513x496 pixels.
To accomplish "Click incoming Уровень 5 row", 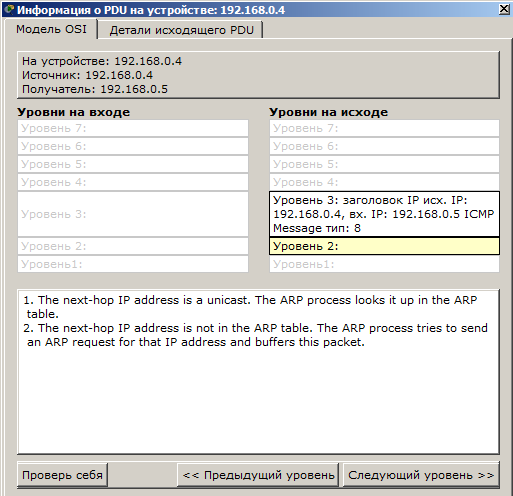I will click(x=133, y=164).
